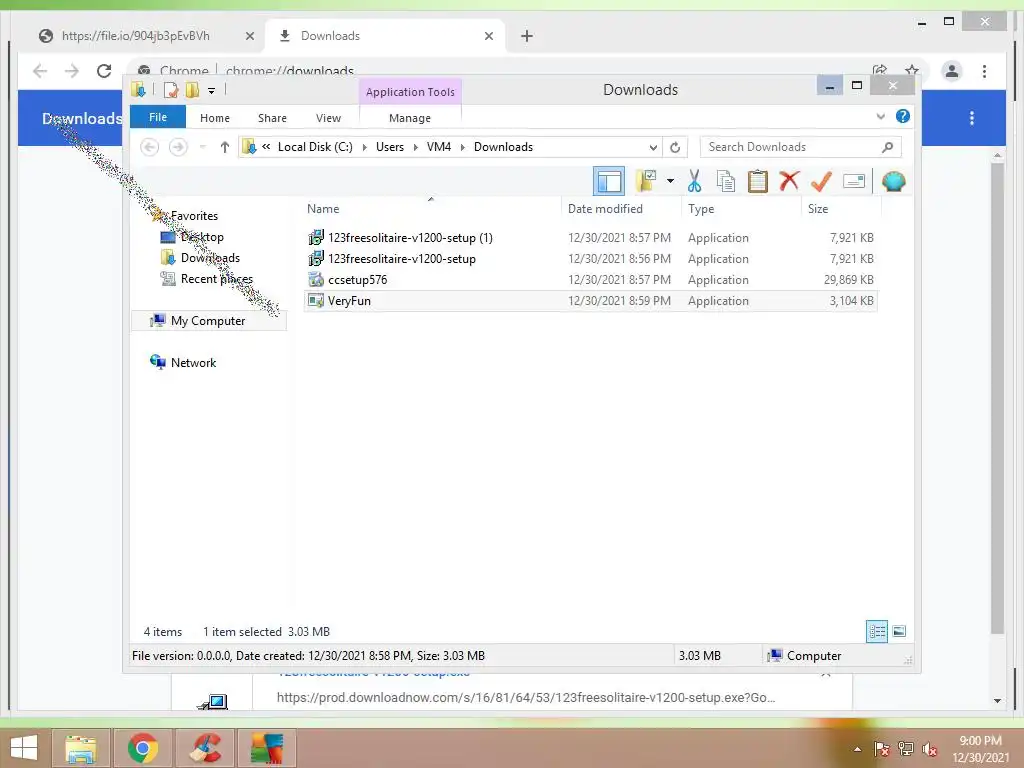Screen dimensions: 1024x768
Task: Click the Application Tools contextual tab
Action: [410, 92]
